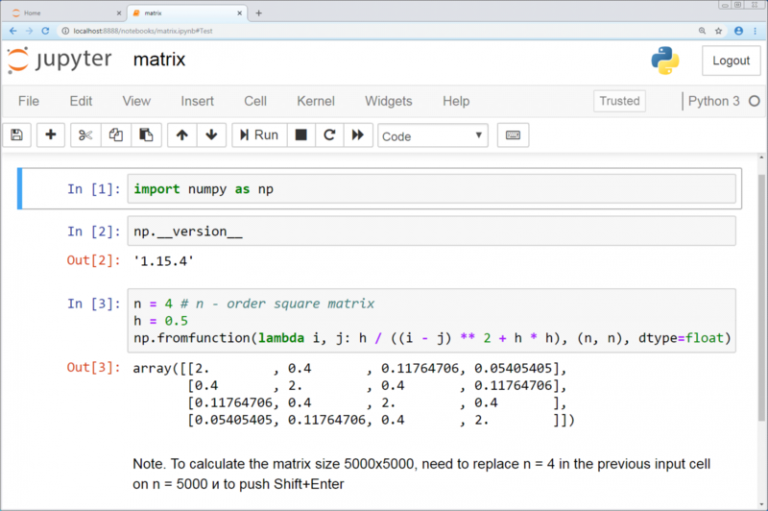Restart the kernel with circular arrow
768x511 pixels.
pos(328,135)
